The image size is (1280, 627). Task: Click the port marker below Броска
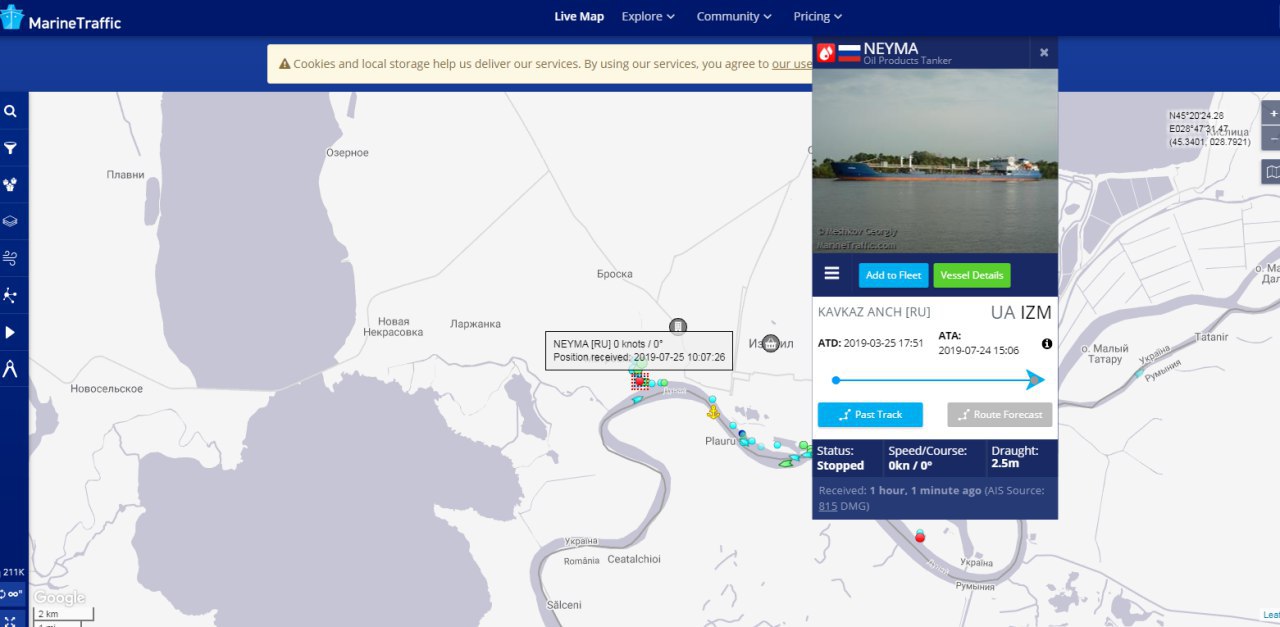tap(678, 326)
